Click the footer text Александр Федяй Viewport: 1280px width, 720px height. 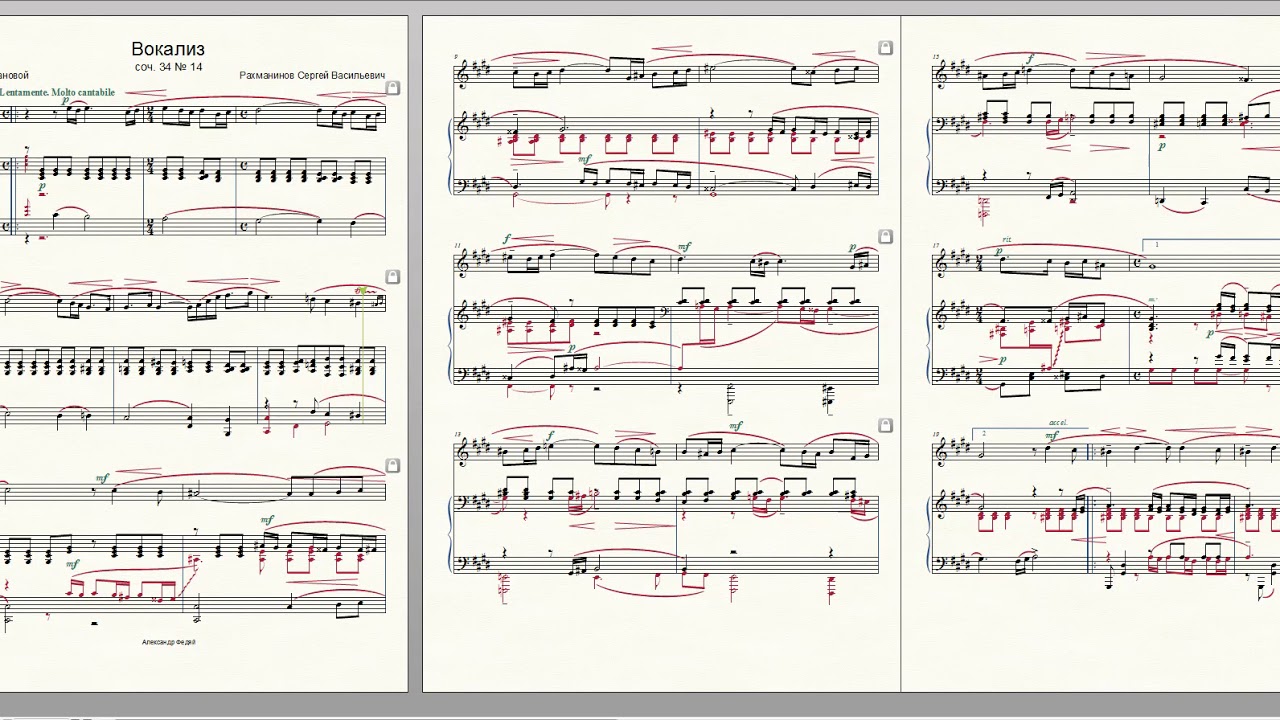click(x=169, y=642)
